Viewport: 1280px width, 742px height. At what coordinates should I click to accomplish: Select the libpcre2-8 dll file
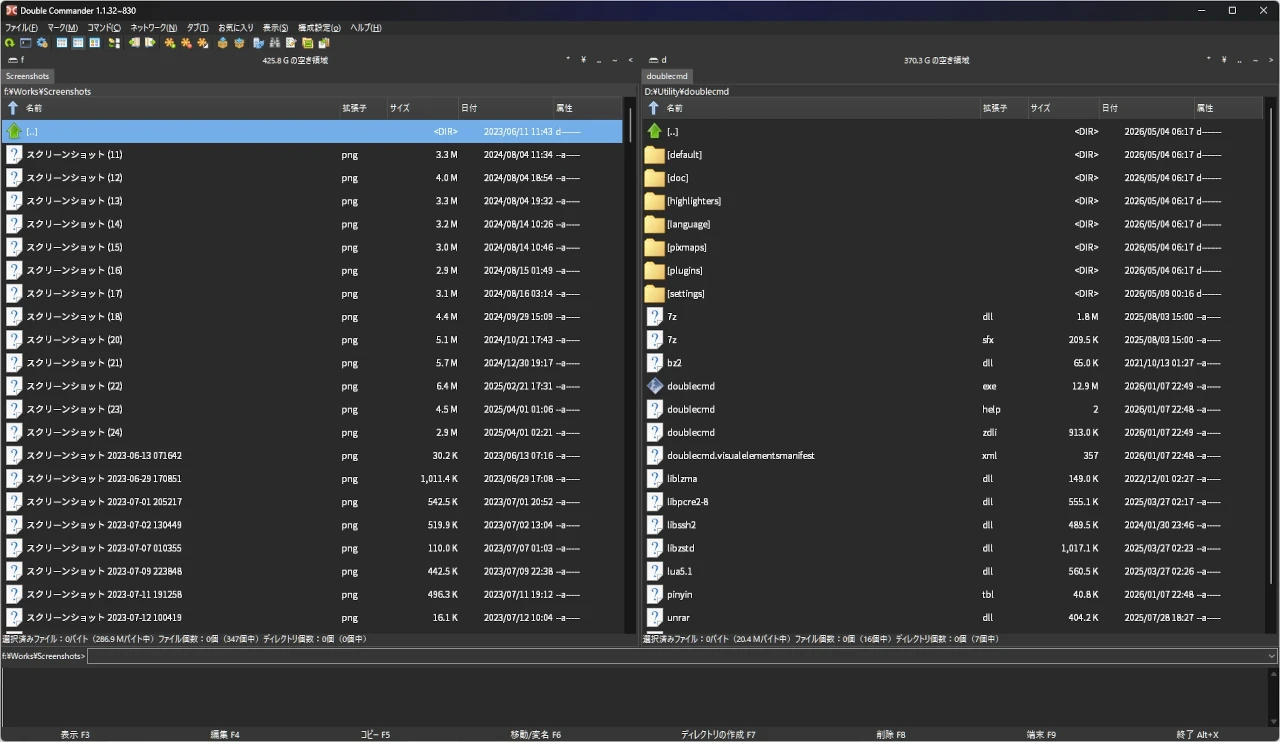pos(953,502)
